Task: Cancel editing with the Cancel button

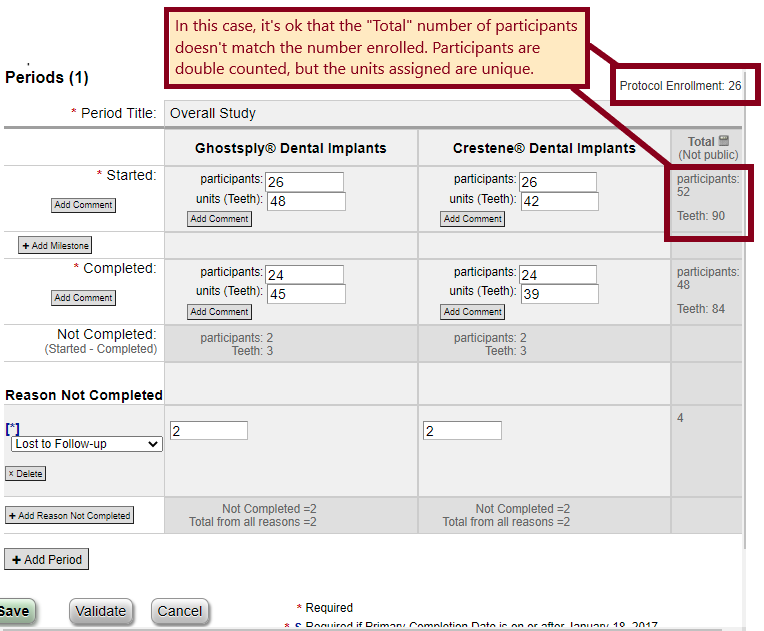Action: coord(180,611)
